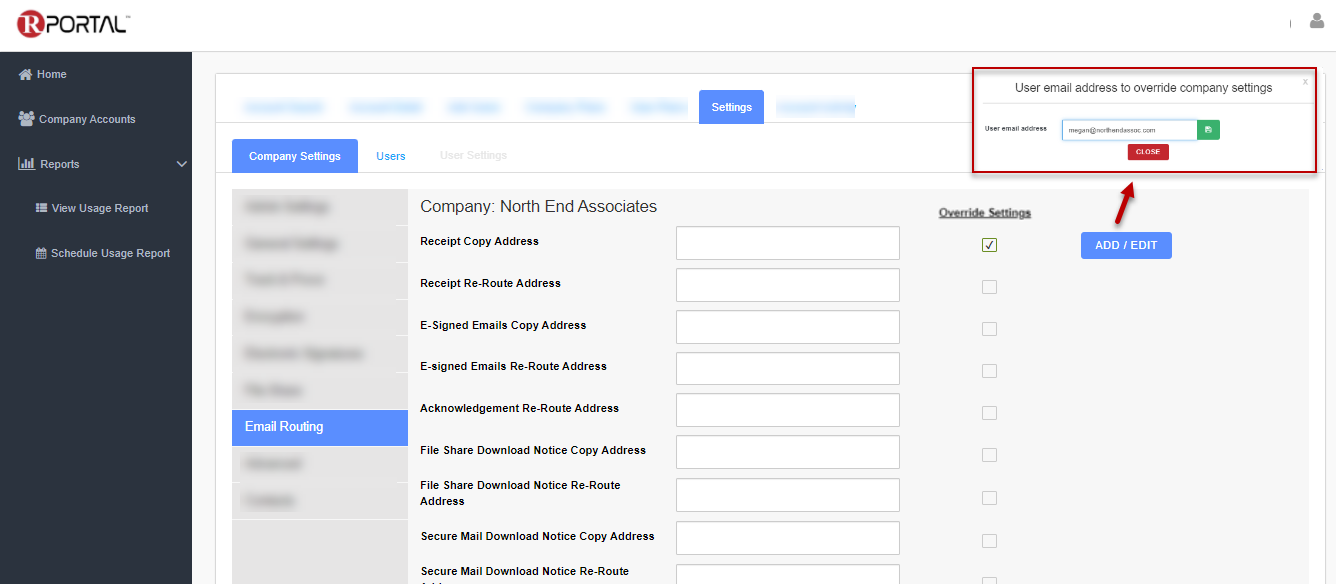Enable override for Receipt Re-Route Address
The image size is (1336, 584).
989,287
